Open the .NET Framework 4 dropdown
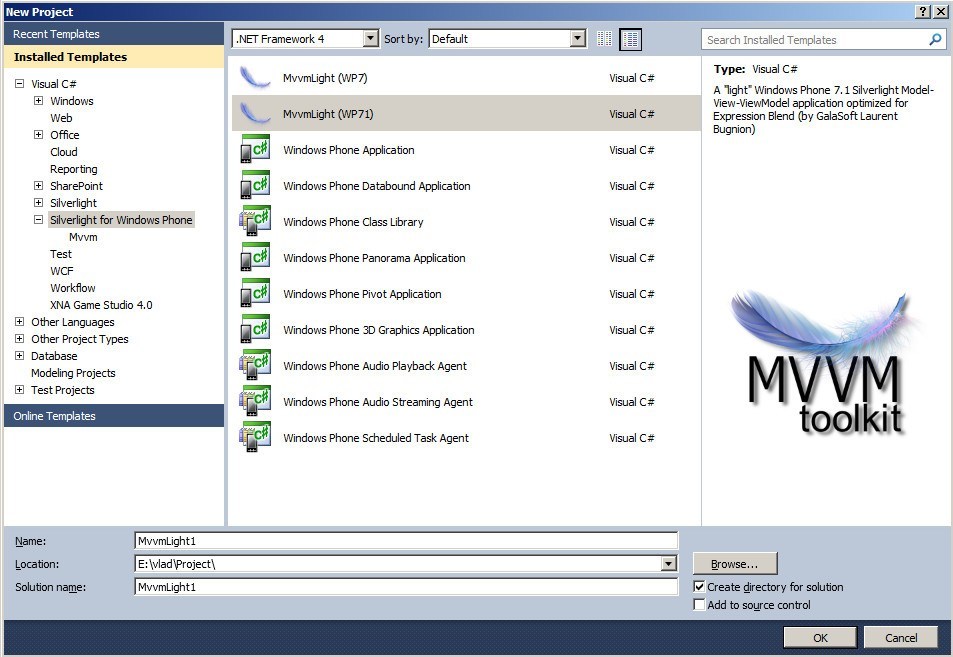 coord(370,39)
